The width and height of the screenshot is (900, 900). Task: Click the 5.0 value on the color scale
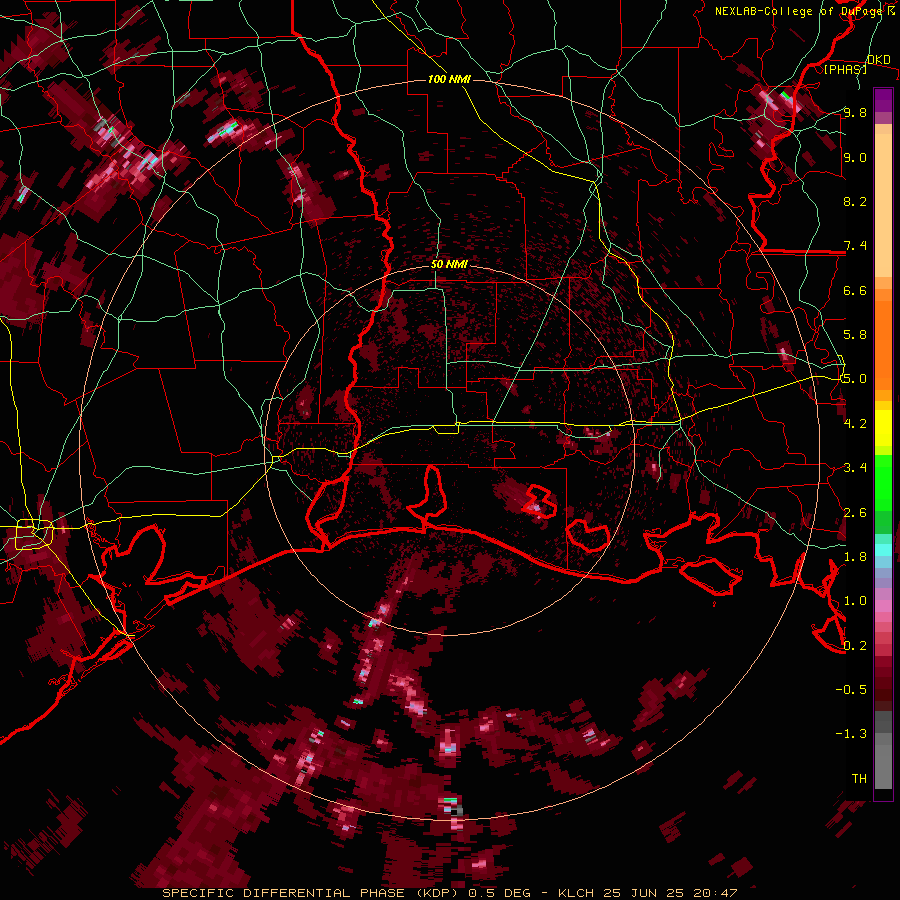point(855,379)
